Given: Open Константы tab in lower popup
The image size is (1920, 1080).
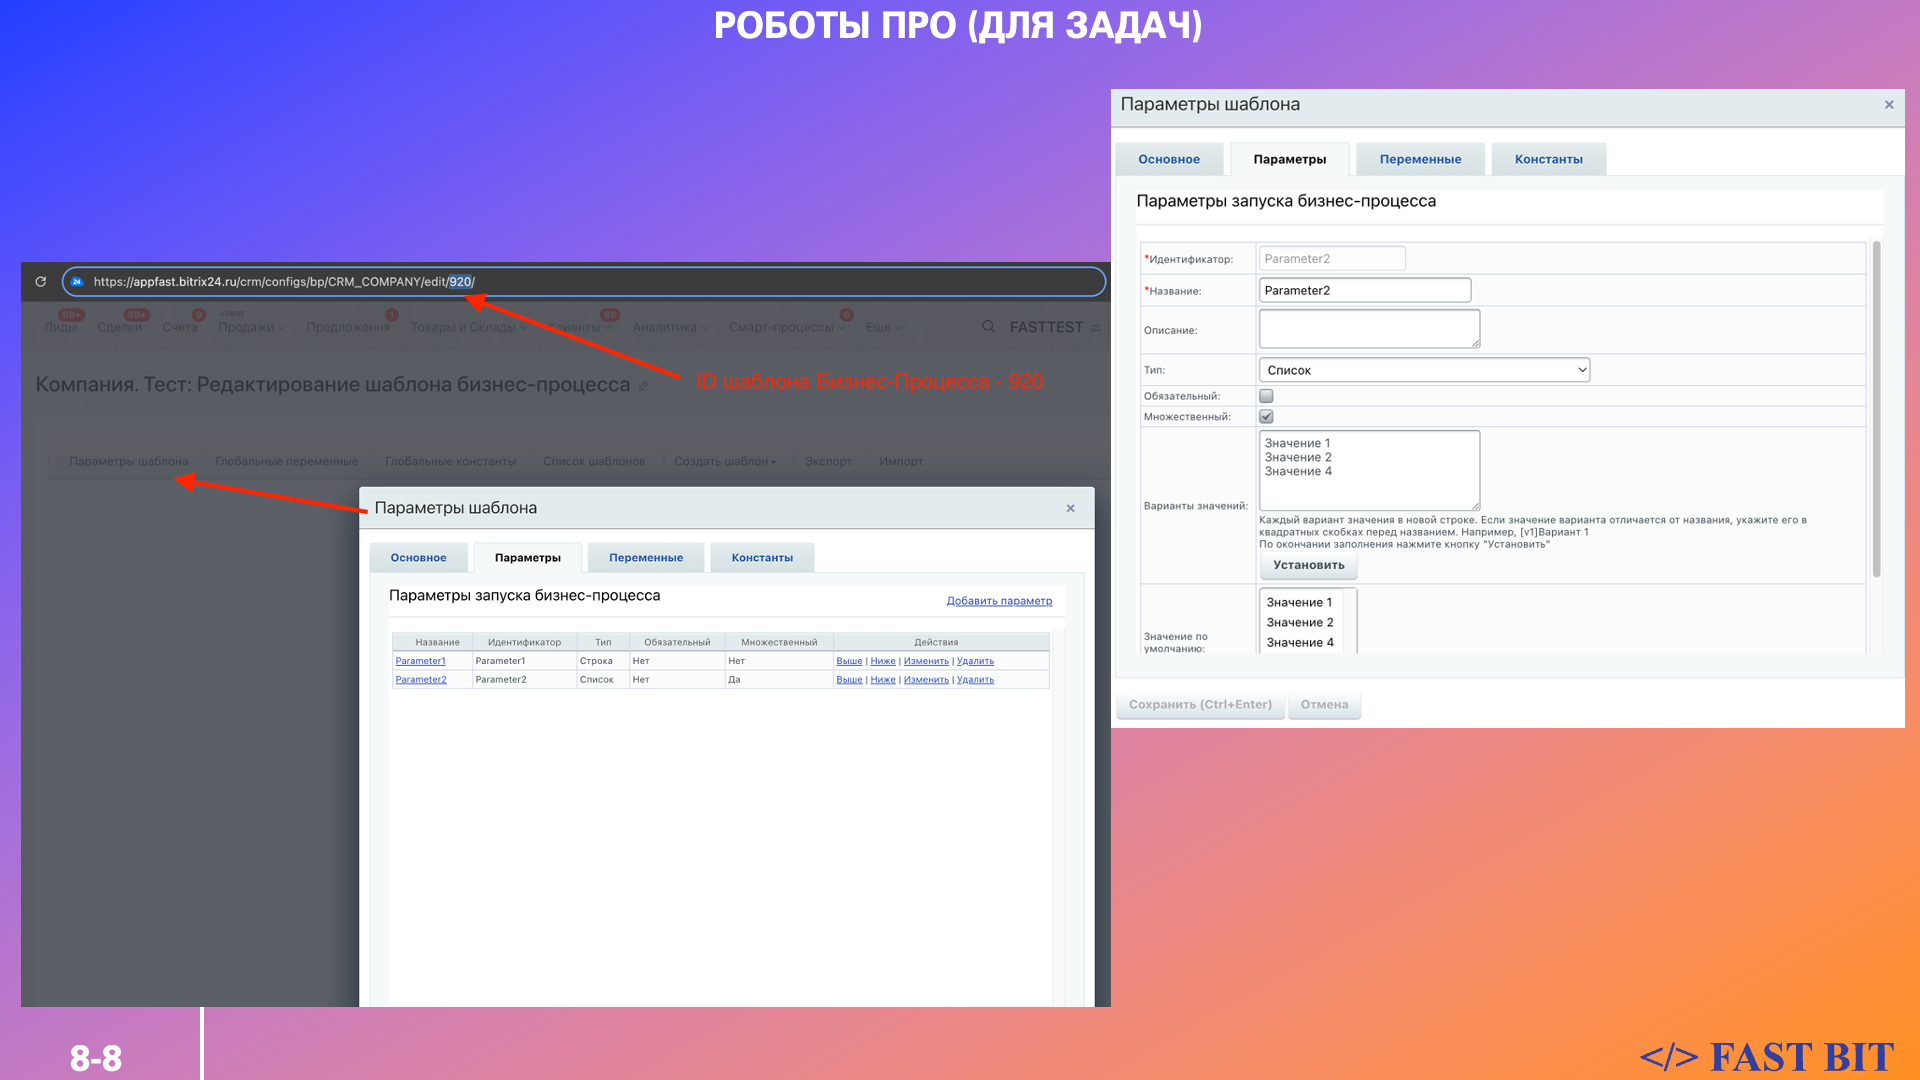Looking at the screenshot, I should point(761,558).
